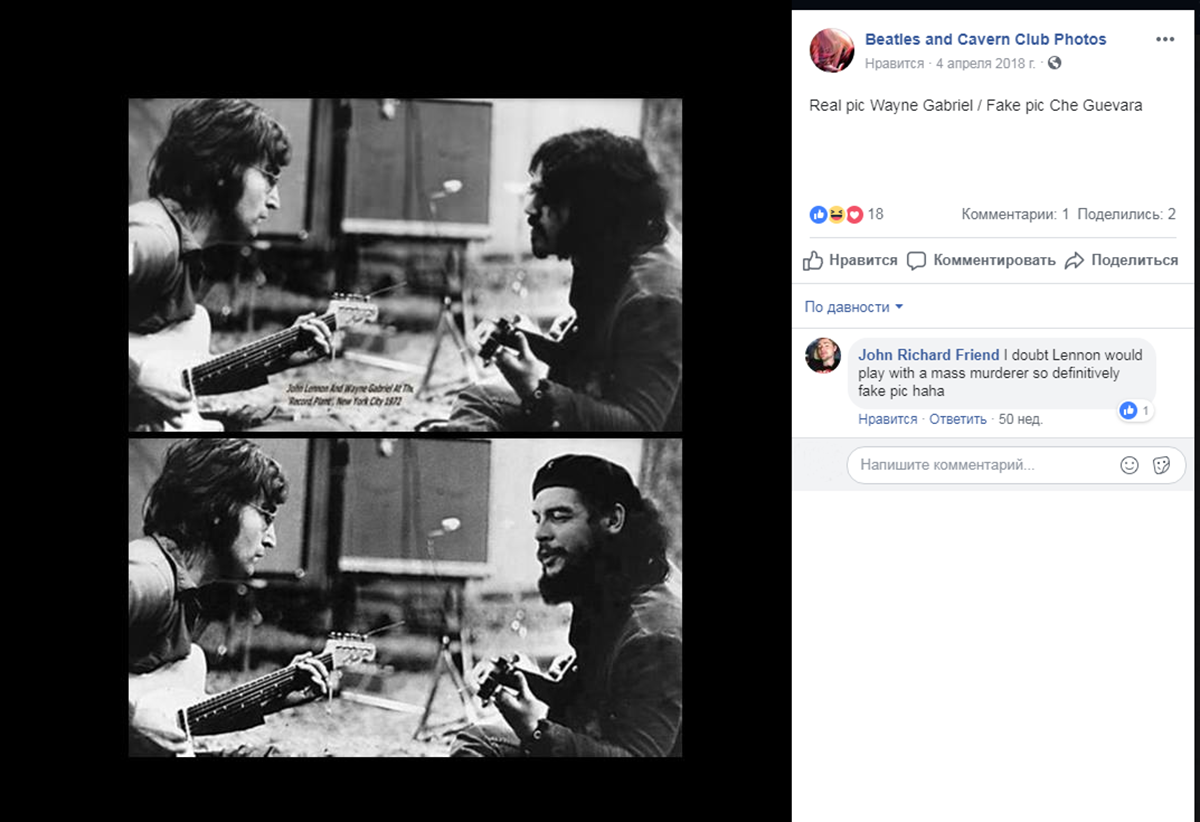View the like reaction on John's comment

coord(1135,410)
